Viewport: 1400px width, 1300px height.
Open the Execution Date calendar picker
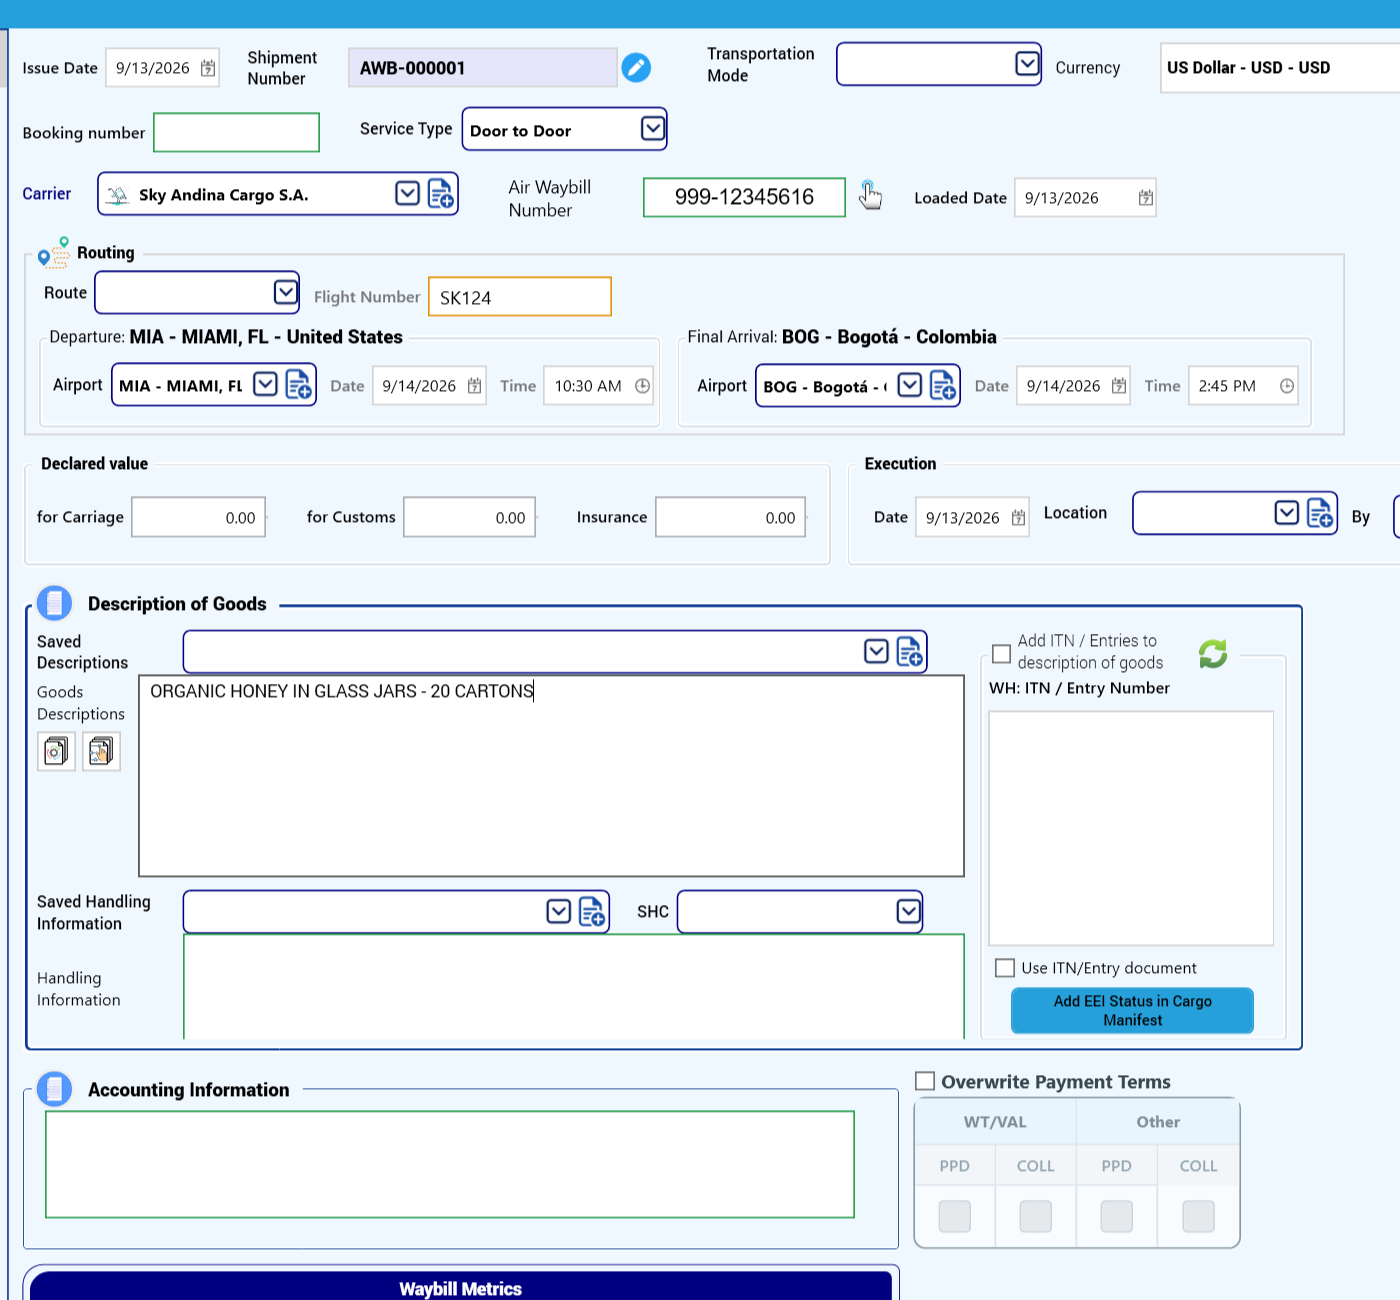pos(1018,518)
